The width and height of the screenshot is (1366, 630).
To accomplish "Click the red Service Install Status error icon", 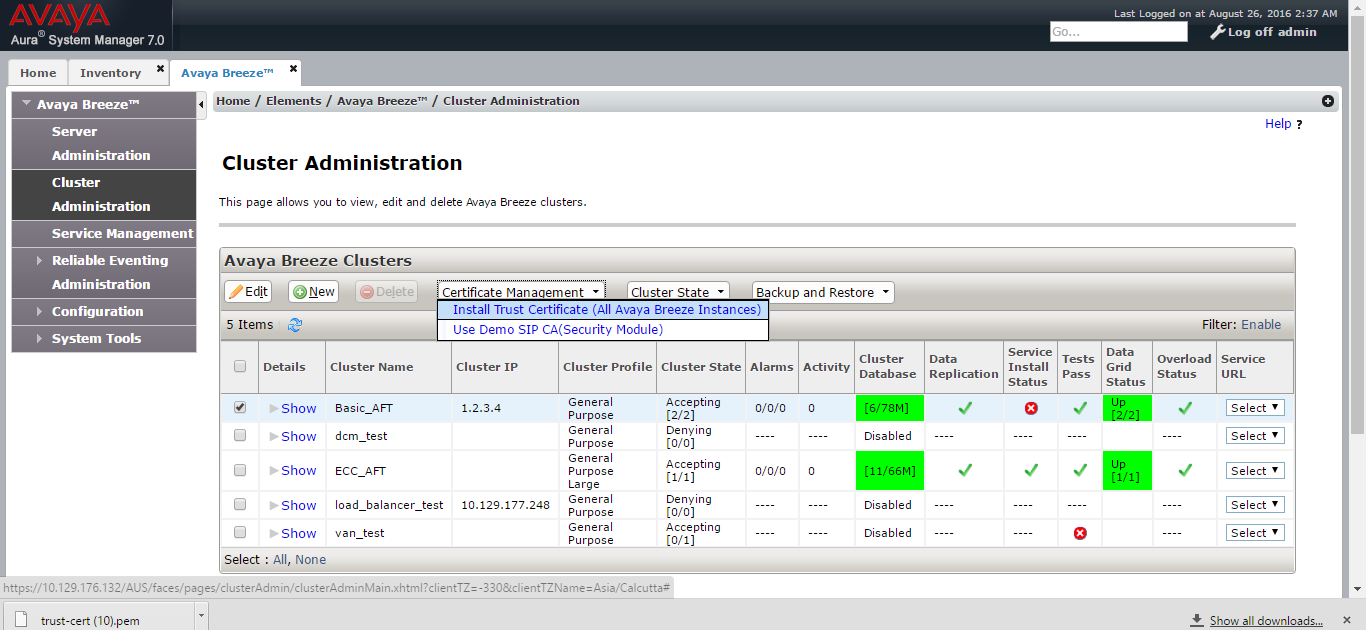I will (x=1031, y=408).
